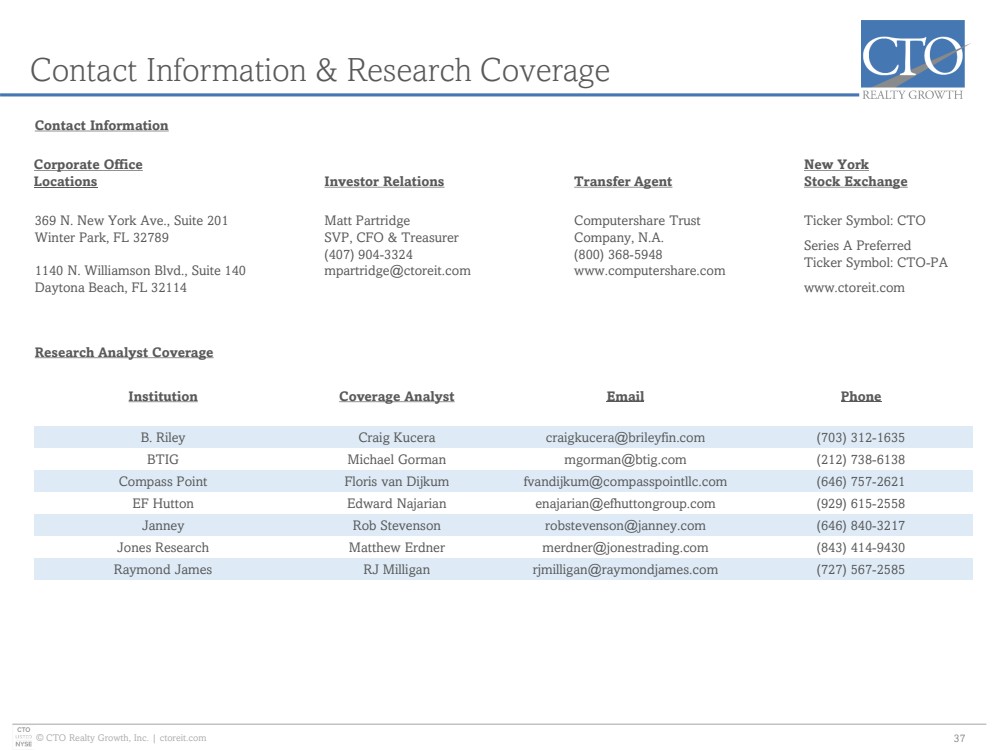Click Raymond James phone number (727) 567-2585
Image resolution: width=999 pixels, height=750 pixels.
pos(860,570)
